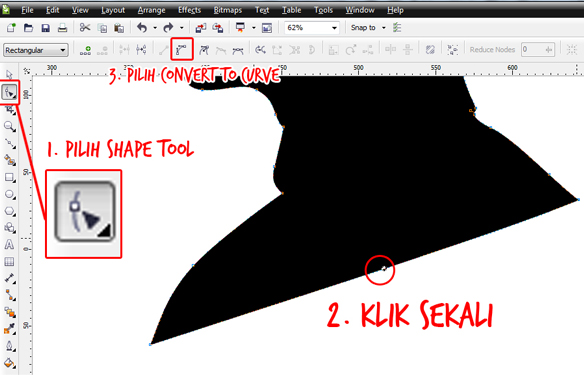
Task: Select the Blend interactive tool
Action: [x=10, y=312]
